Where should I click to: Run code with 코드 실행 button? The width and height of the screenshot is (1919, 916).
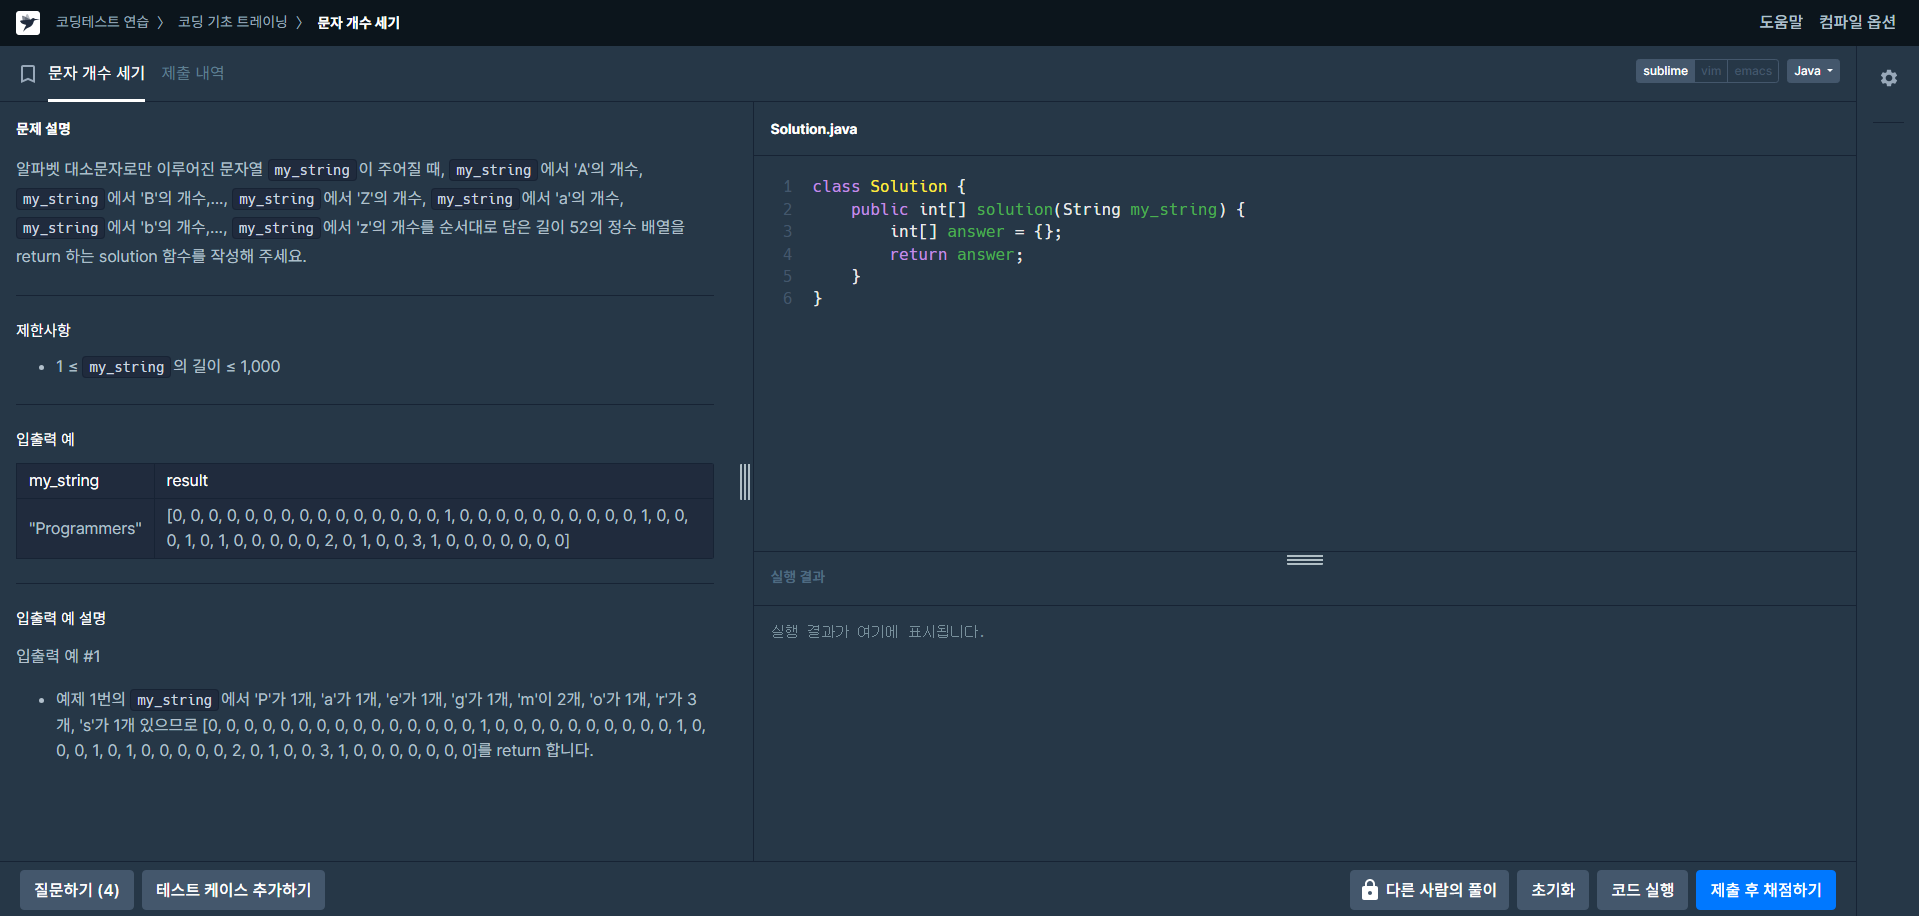(x=1642, y=890)
